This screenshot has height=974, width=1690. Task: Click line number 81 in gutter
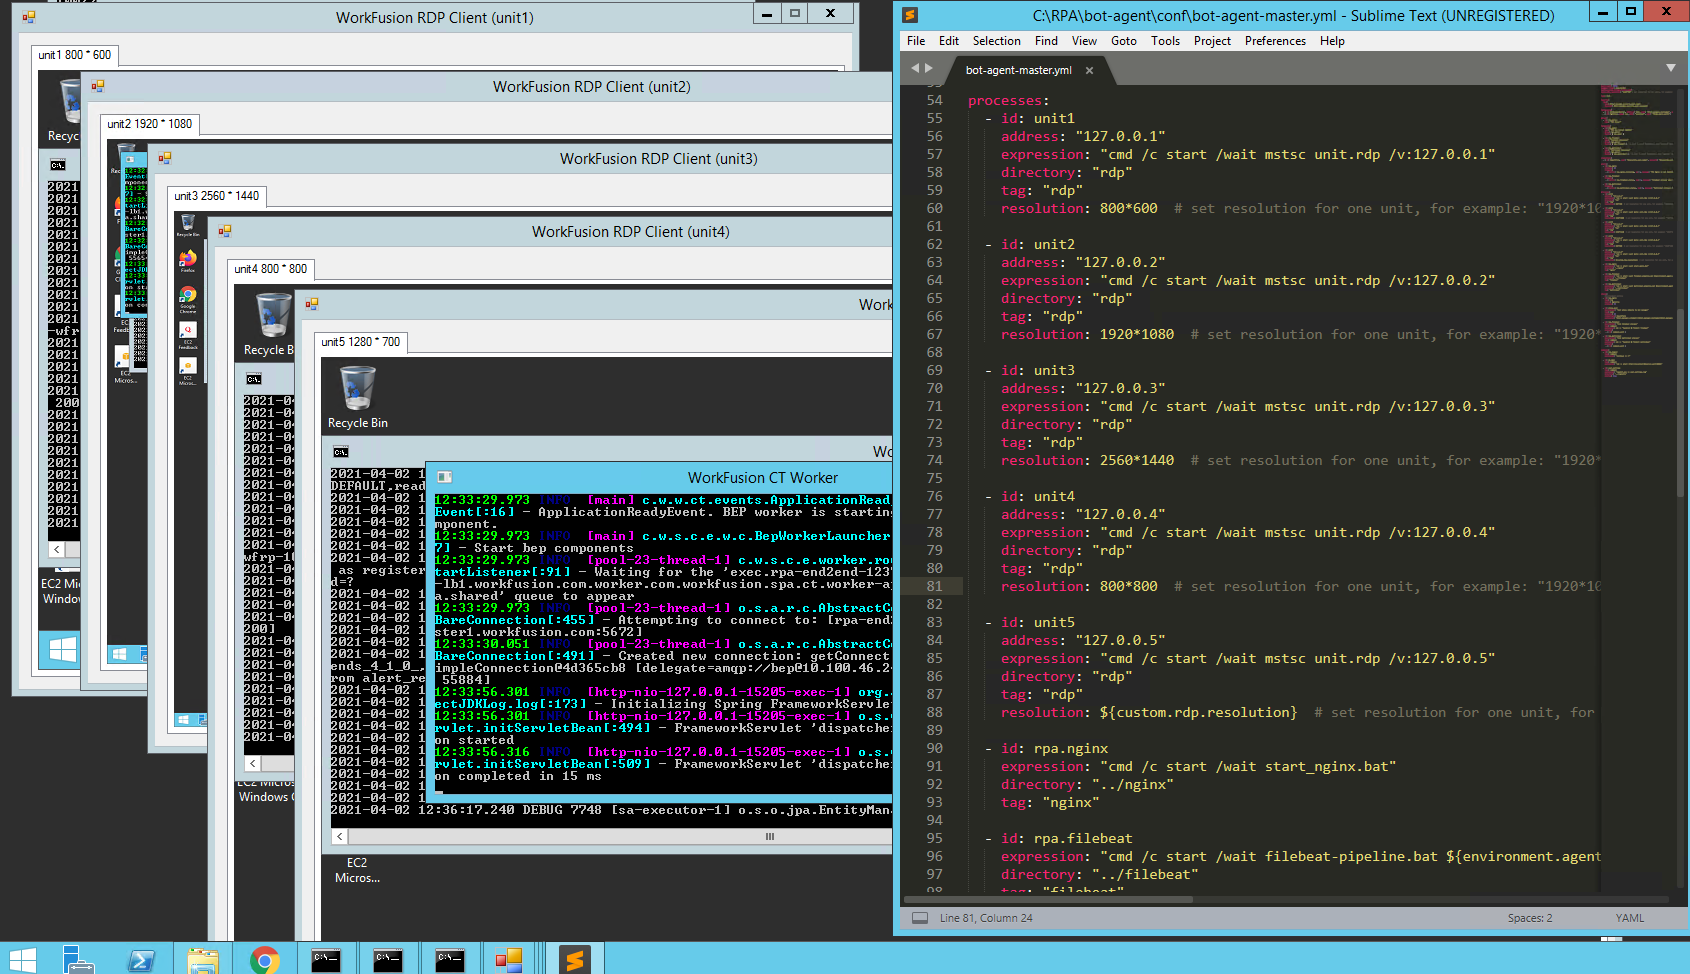pyautogui.click(x=934, y=586)
